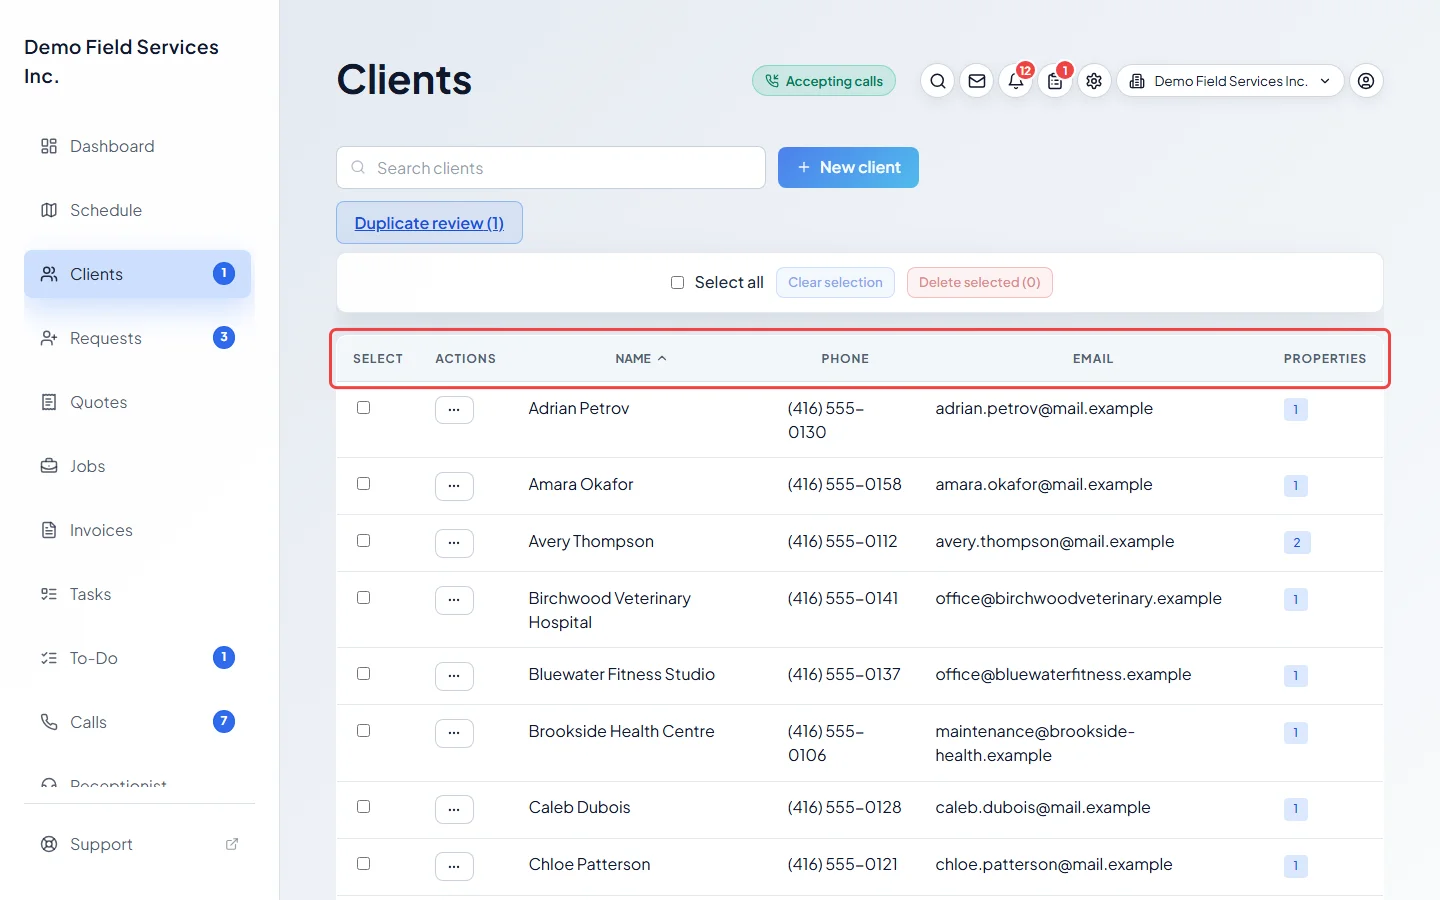
Task: Sort the table by the Name column
Action: [x=641, y=359]
